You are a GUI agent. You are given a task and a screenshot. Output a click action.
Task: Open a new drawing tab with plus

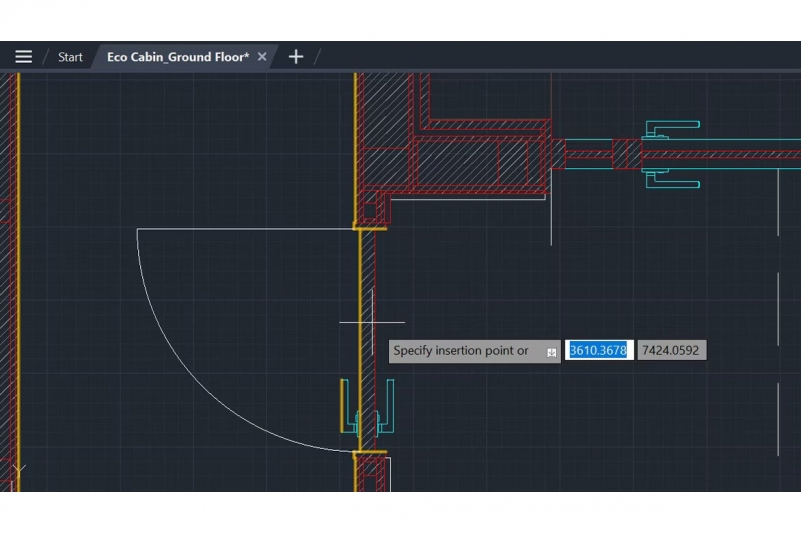pos(296,57)
